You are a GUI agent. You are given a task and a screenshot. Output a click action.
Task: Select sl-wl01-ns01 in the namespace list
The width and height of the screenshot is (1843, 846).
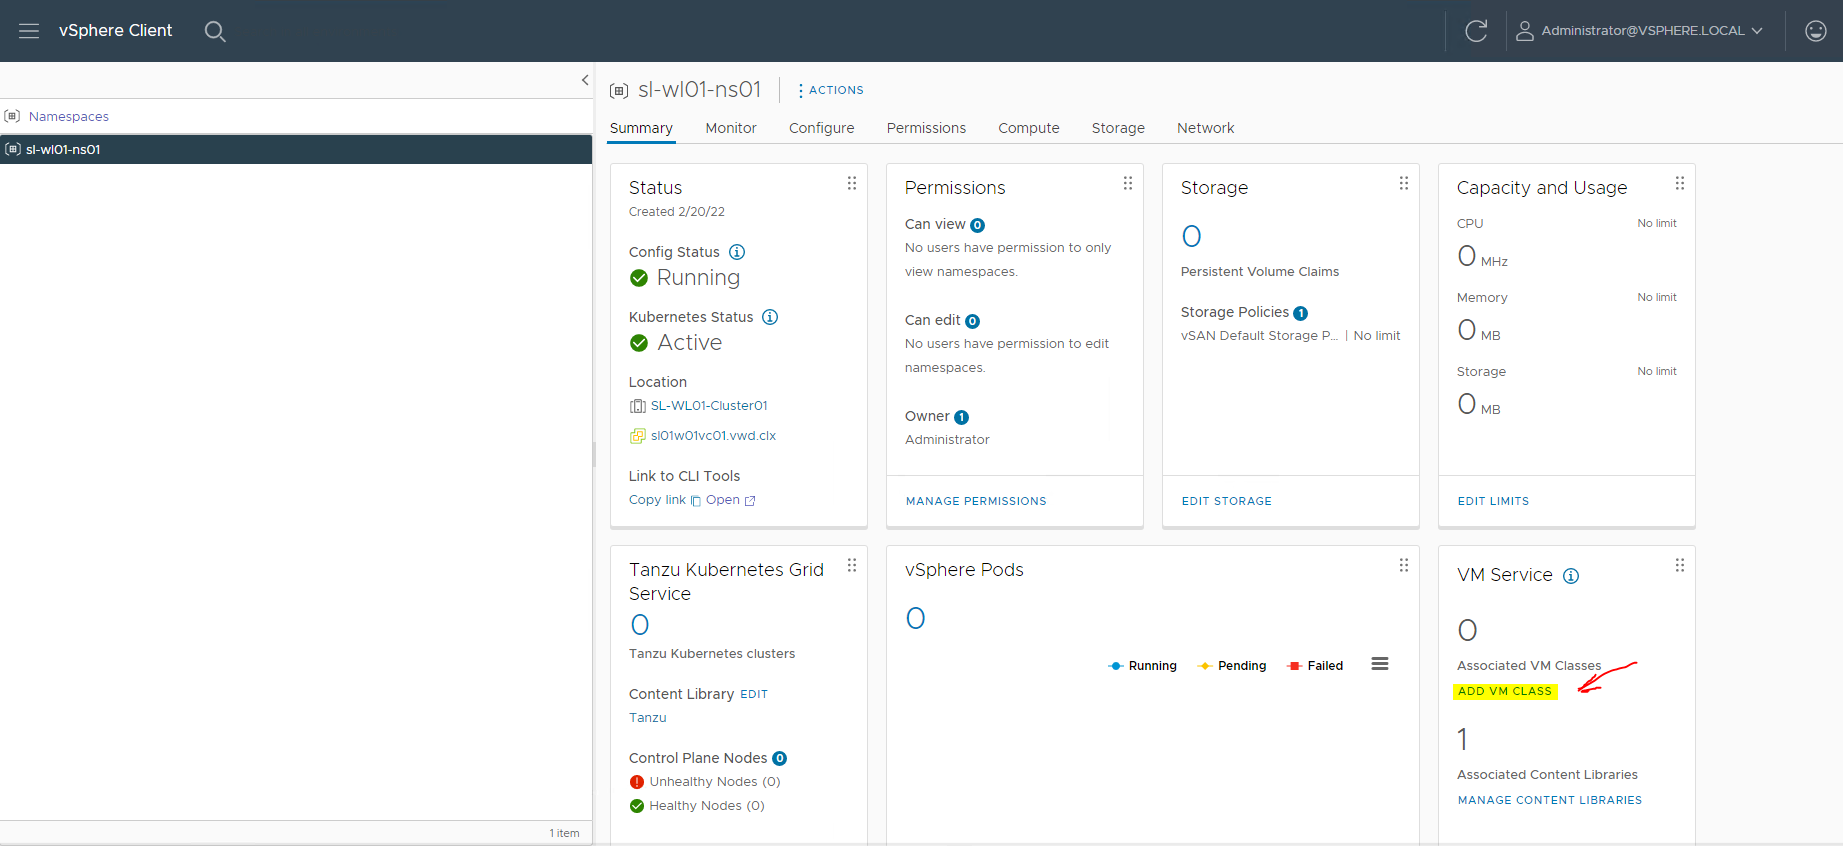(x=296, y=149)
